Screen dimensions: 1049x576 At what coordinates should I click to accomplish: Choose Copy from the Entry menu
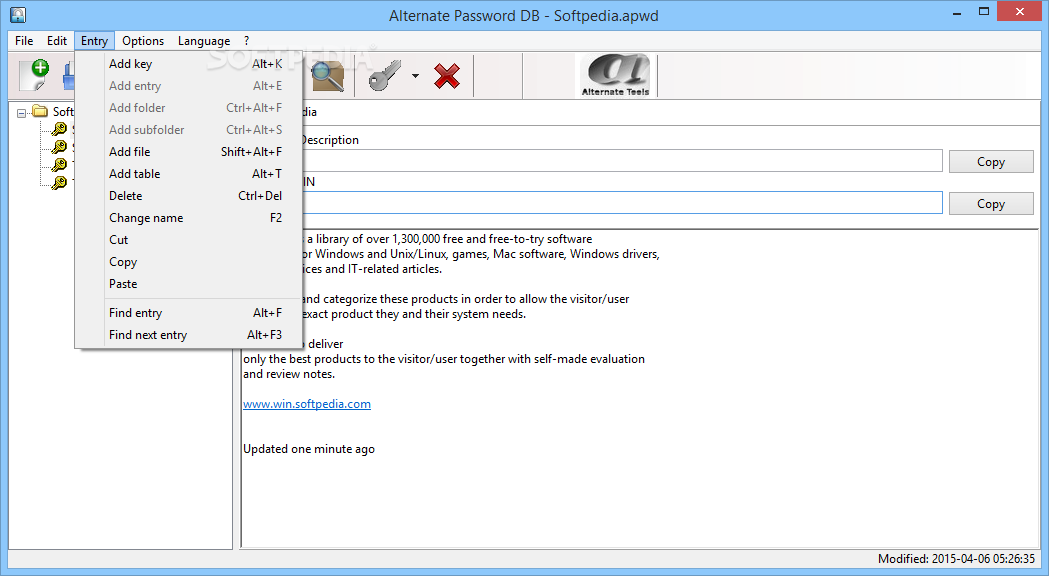pos(189,262)
